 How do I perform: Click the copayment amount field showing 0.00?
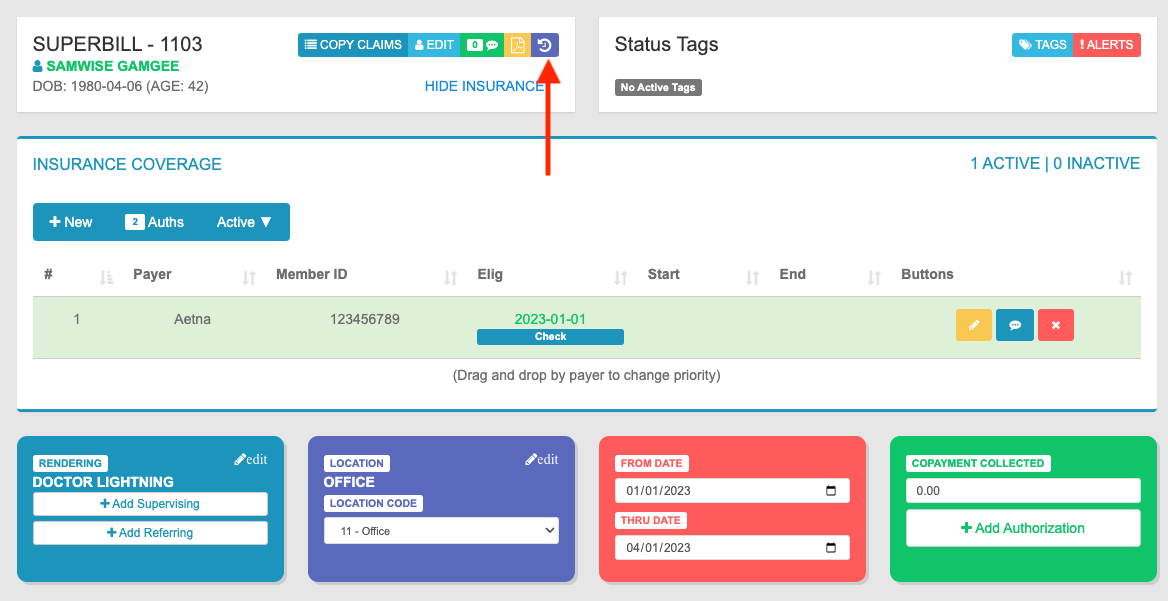click(x=1022, y=490)
